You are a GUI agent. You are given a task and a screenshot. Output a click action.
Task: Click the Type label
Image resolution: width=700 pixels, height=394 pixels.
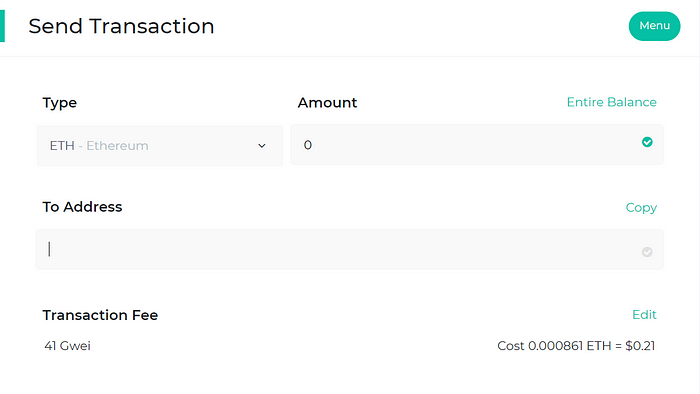pyautogui.click(x=60, y=103)
